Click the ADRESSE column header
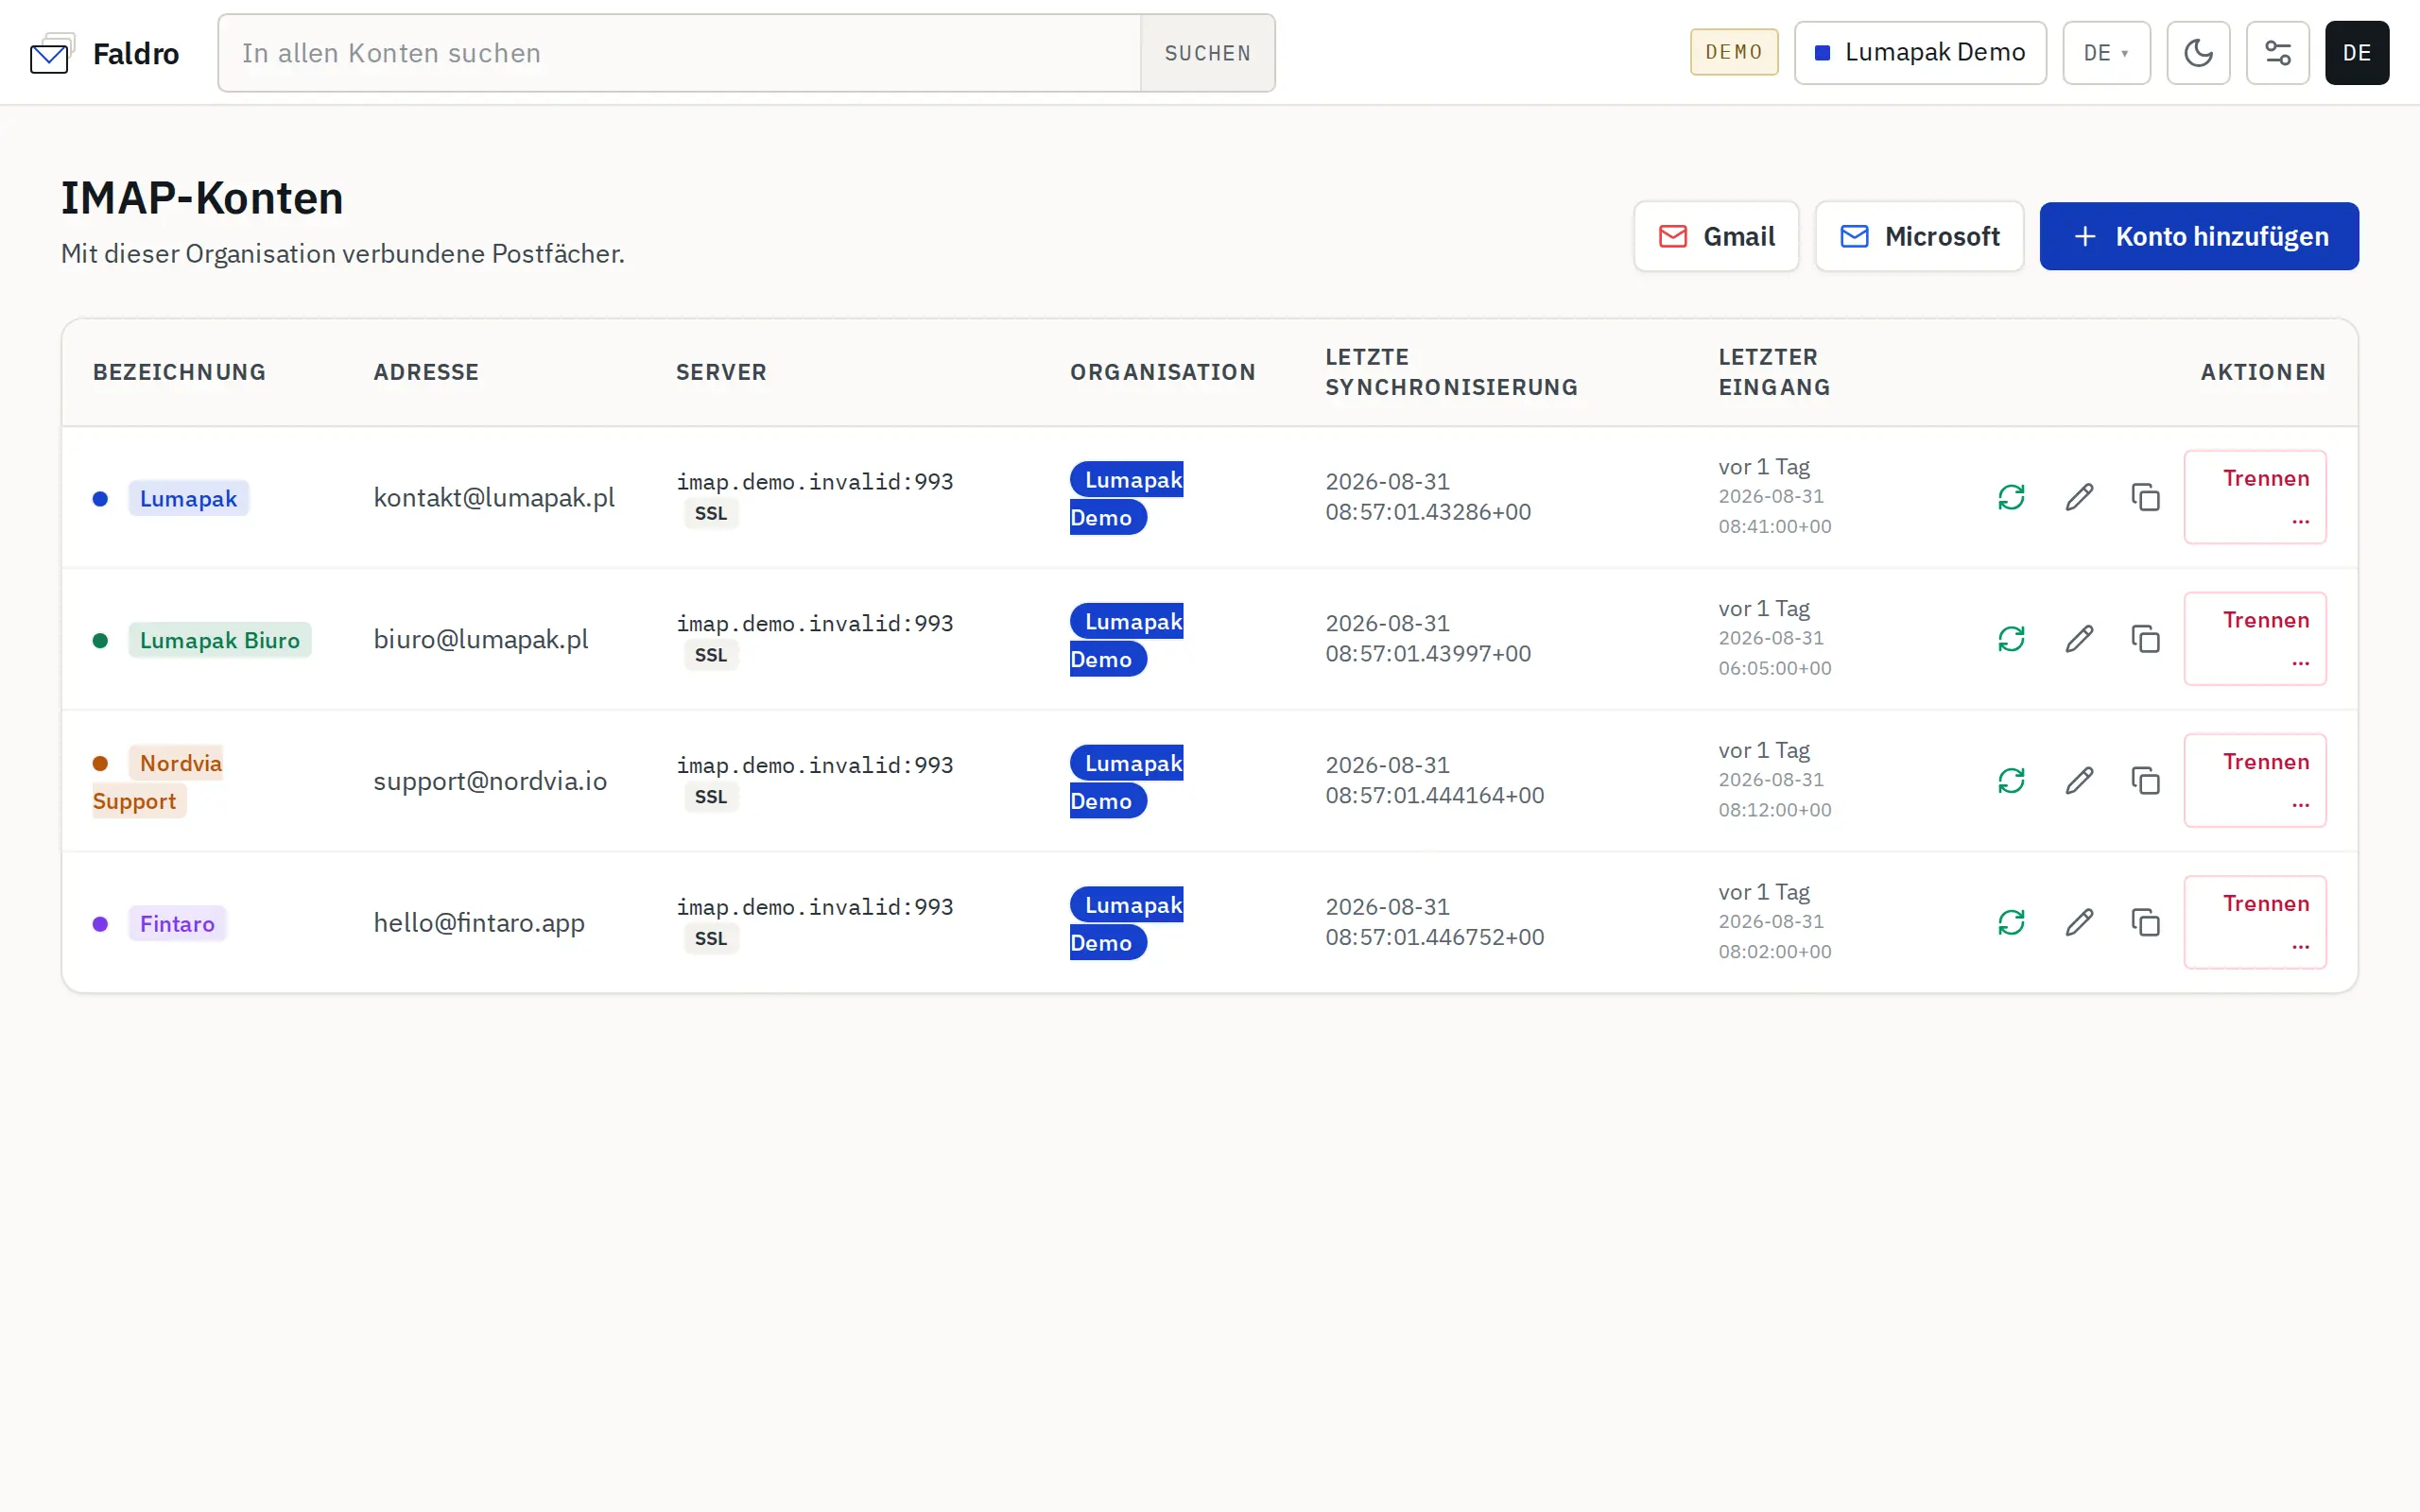Viewport: 2420px width, 1512px height. pos(426,372)
